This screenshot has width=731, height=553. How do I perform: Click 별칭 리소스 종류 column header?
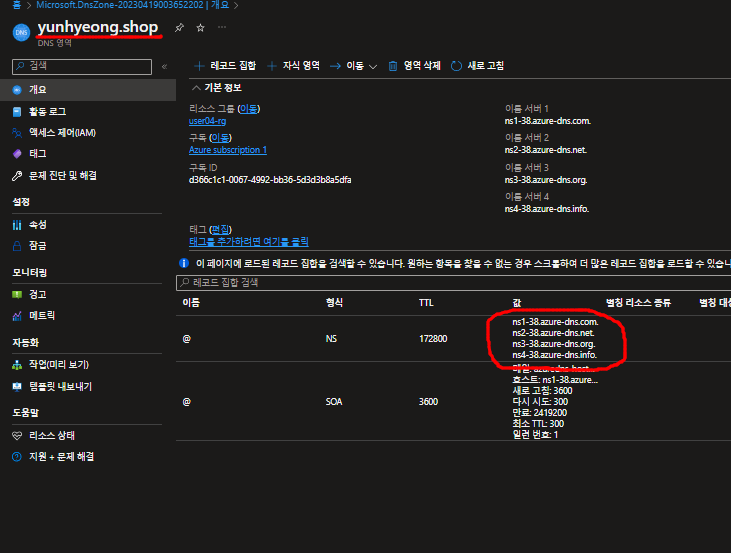click(638, 303)
